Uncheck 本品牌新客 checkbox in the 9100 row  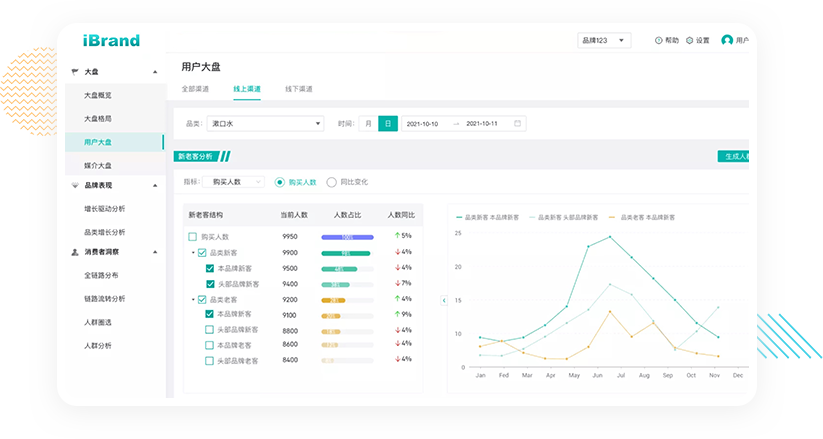point(209,314)
